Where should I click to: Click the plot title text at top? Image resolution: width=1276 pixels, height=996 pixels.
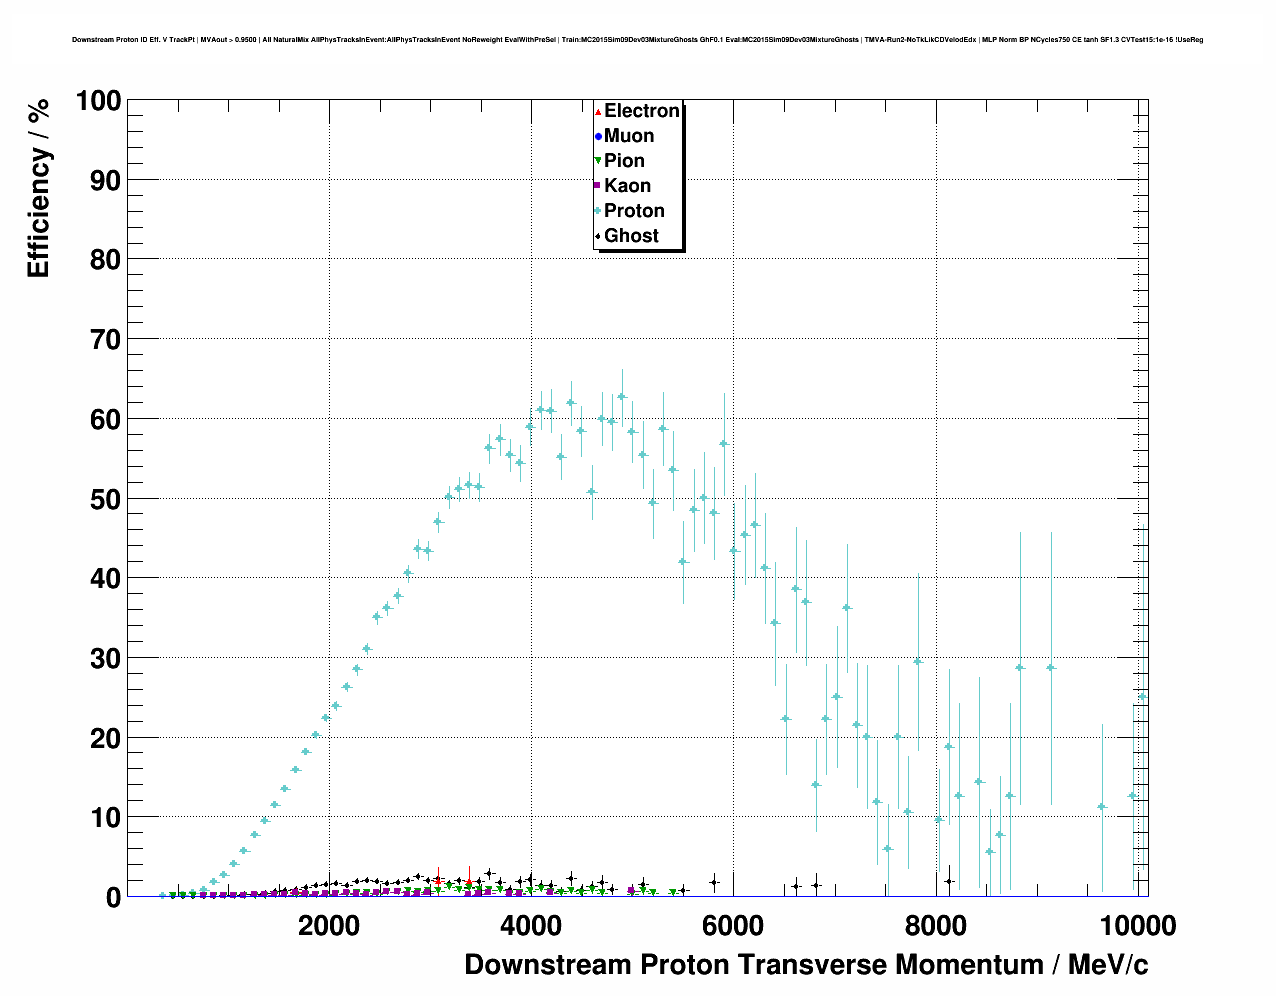(637, 40)
